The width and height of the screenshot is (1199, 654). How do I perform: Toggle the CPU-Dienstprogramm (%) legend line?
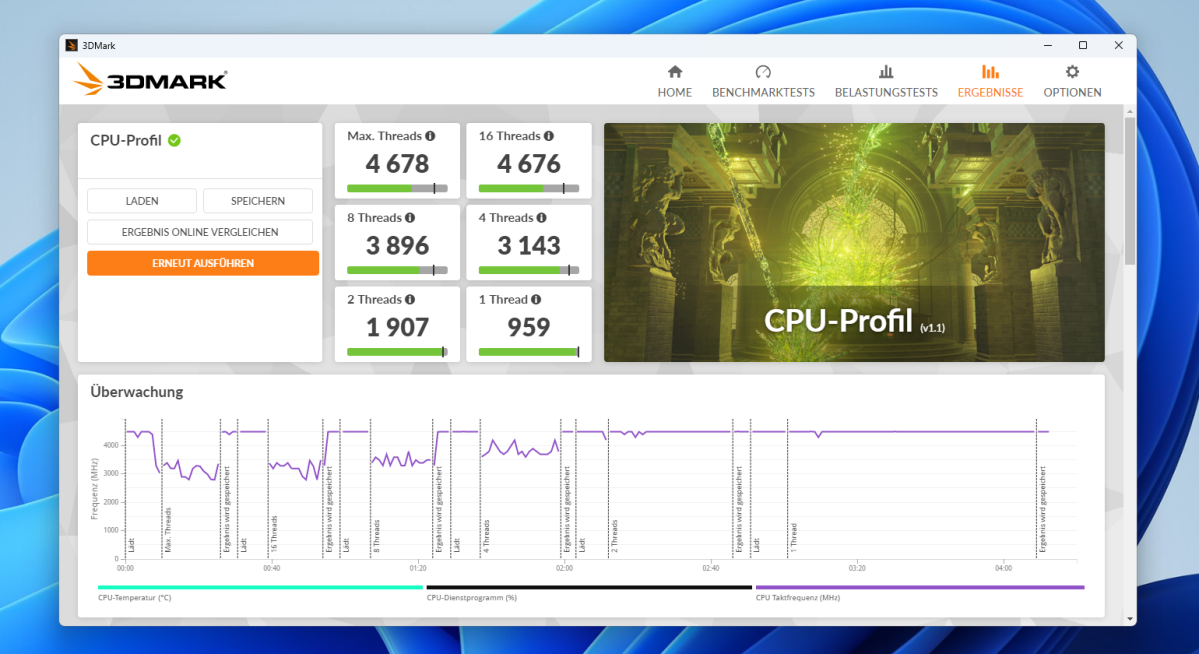[x=589, y=587]
